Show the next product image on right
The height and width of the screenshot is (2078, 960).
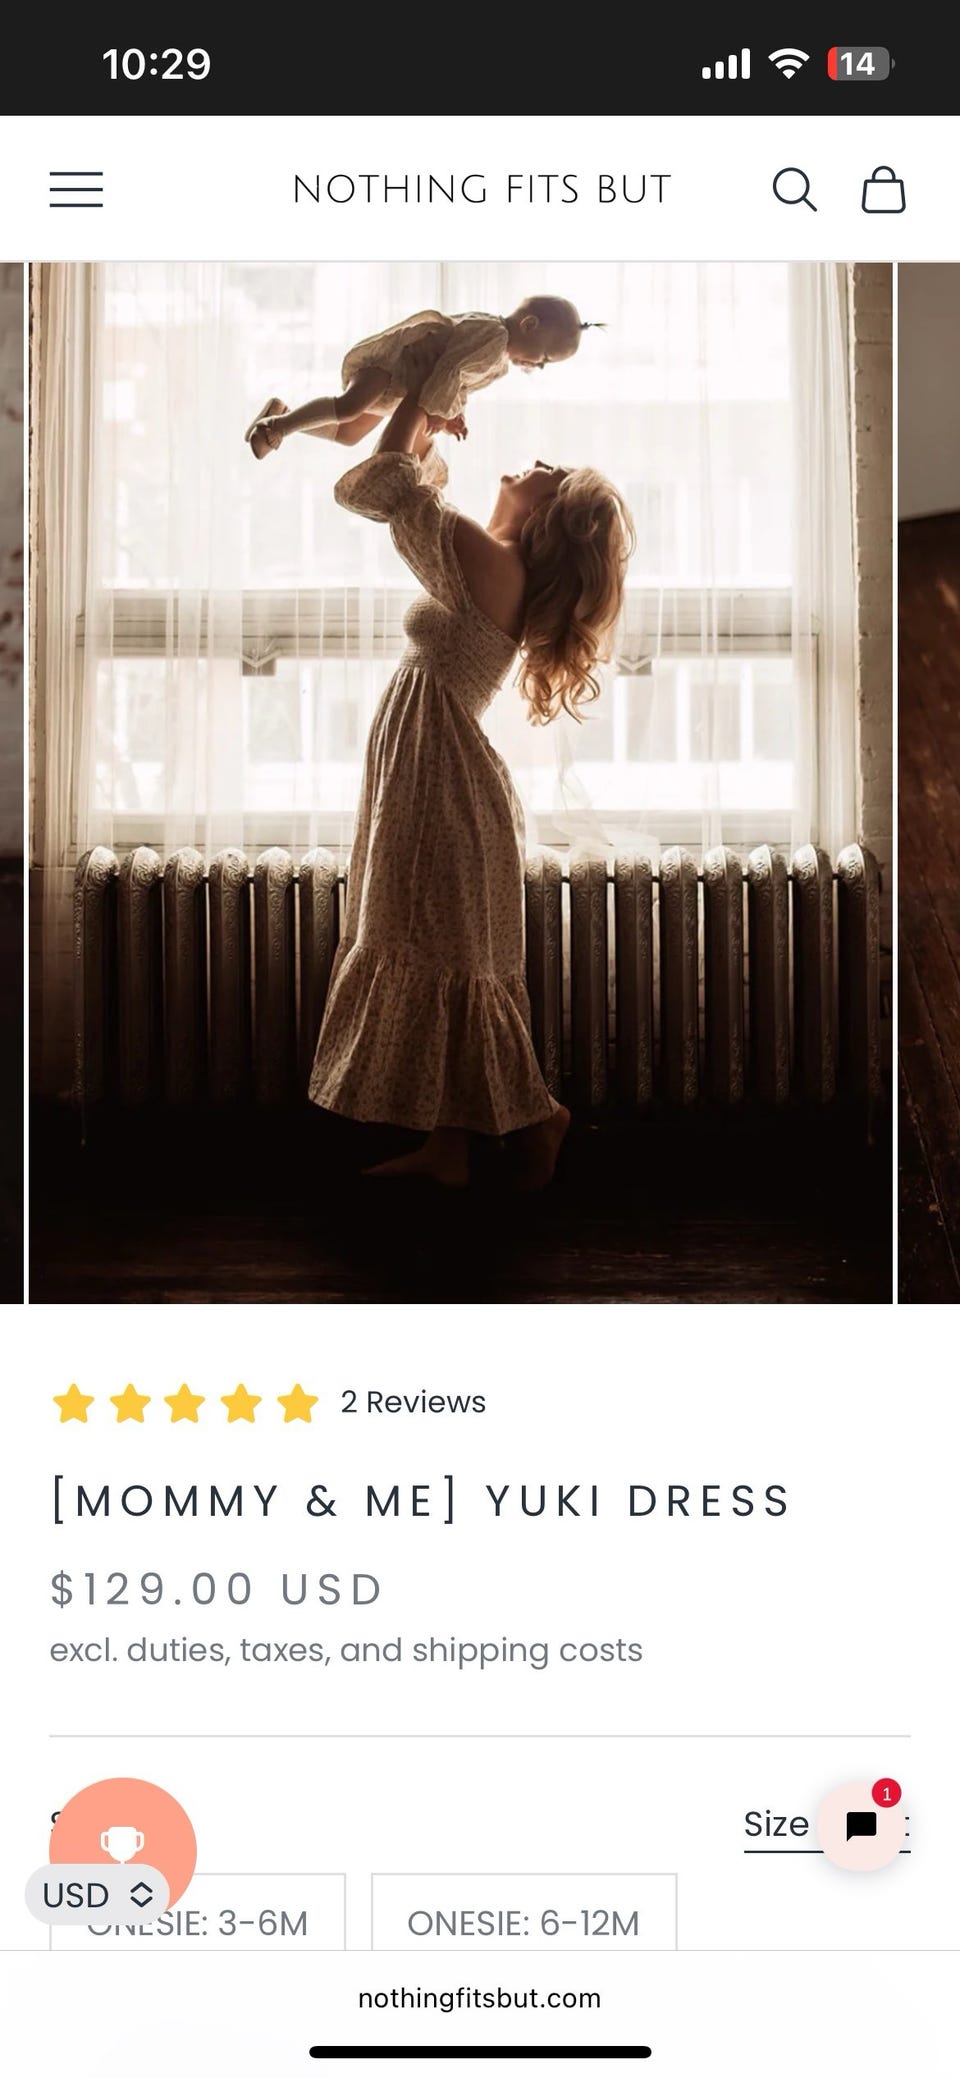929,783
